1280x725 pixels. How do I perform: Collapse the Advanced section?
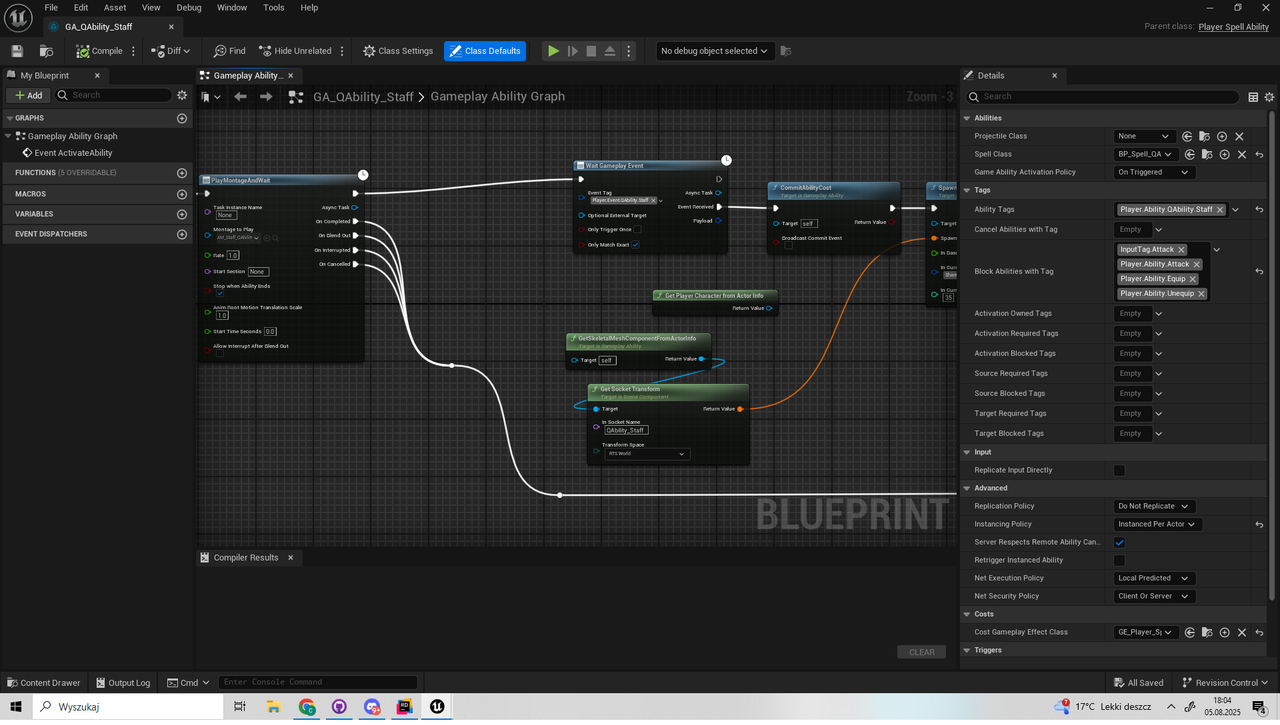[x=967, y=488]
